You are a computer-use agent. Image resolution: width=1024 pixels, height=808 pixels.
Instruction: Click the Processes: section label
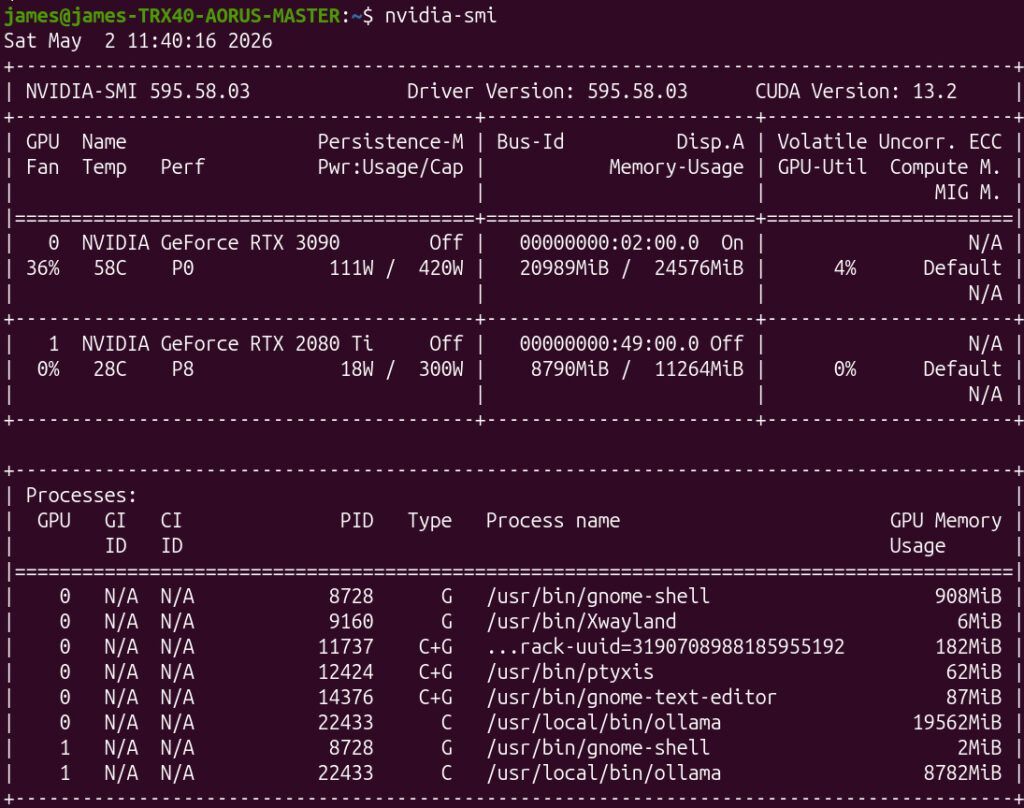coord(82,496)
